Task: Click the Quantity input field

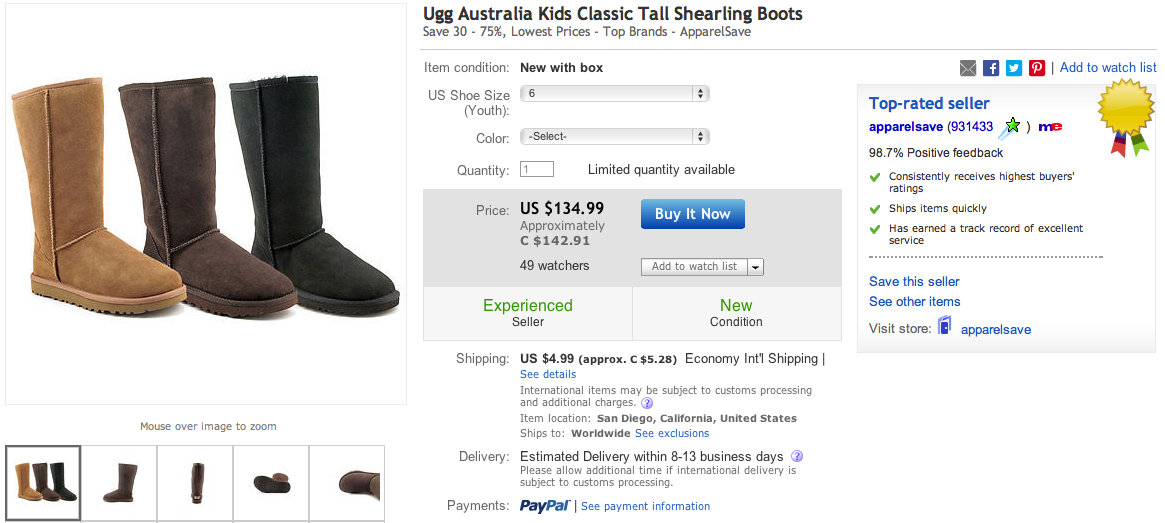Action: point(537,170)
